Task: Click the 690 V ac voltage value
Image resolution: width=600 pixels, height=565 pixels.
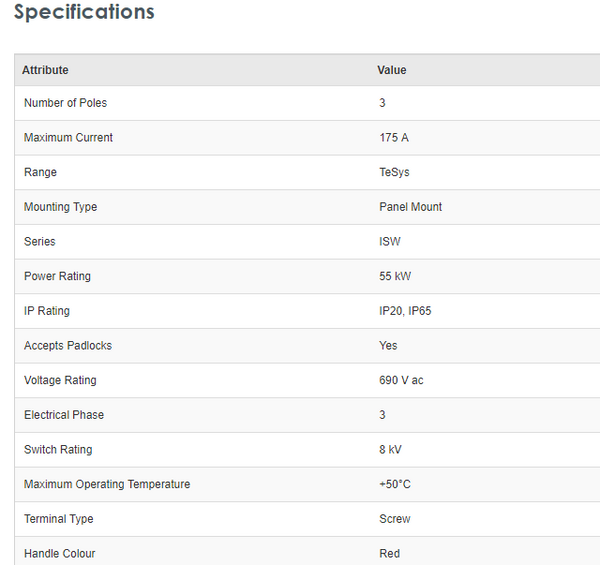Action: [401, 380]
